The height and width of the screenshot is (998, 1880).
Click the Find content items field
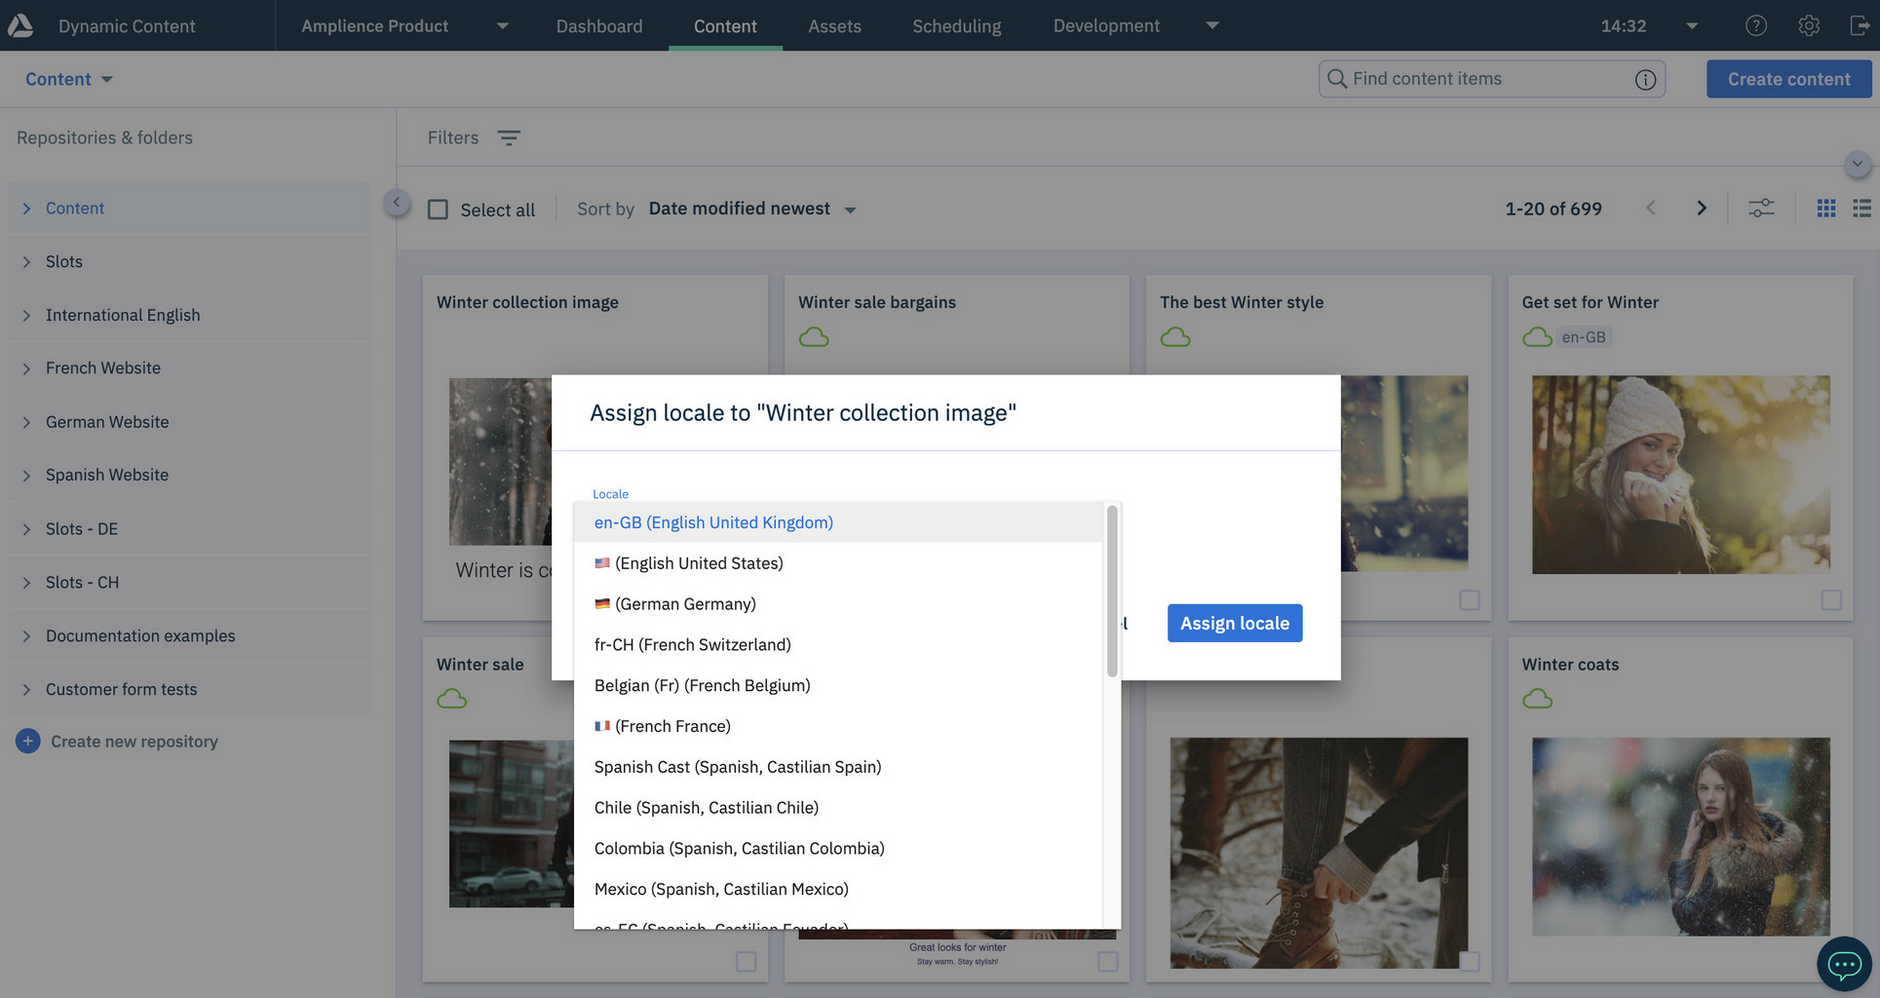click(1491, 79)
